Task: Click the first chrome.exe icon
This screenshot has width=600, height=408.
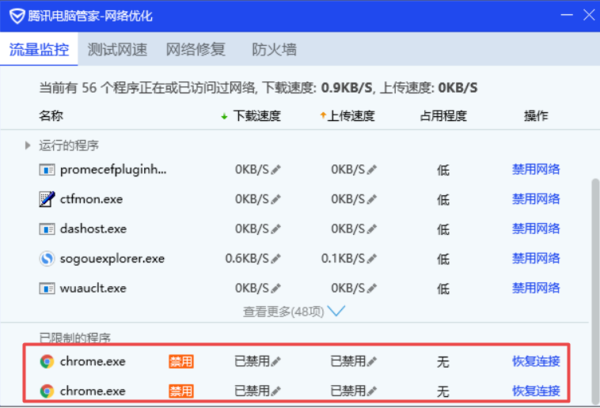Action: pos(46,361)
